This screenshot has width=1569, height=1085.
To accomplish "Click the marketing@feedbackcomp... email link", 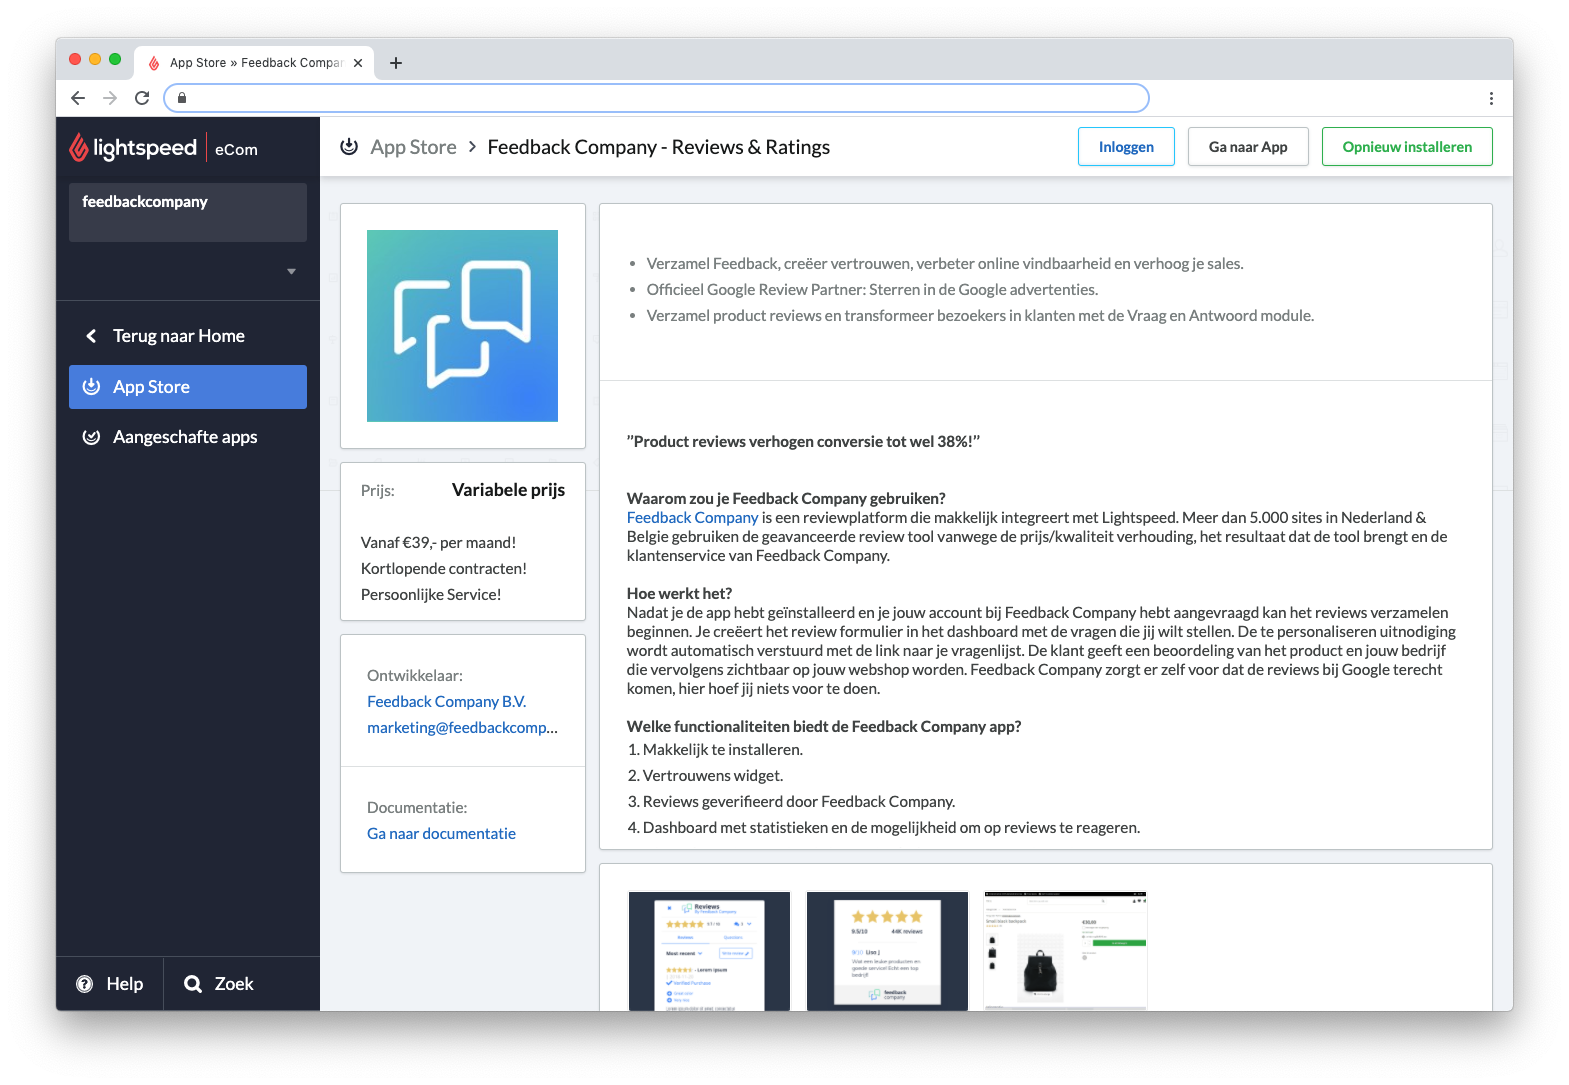I will pos(462,728).
